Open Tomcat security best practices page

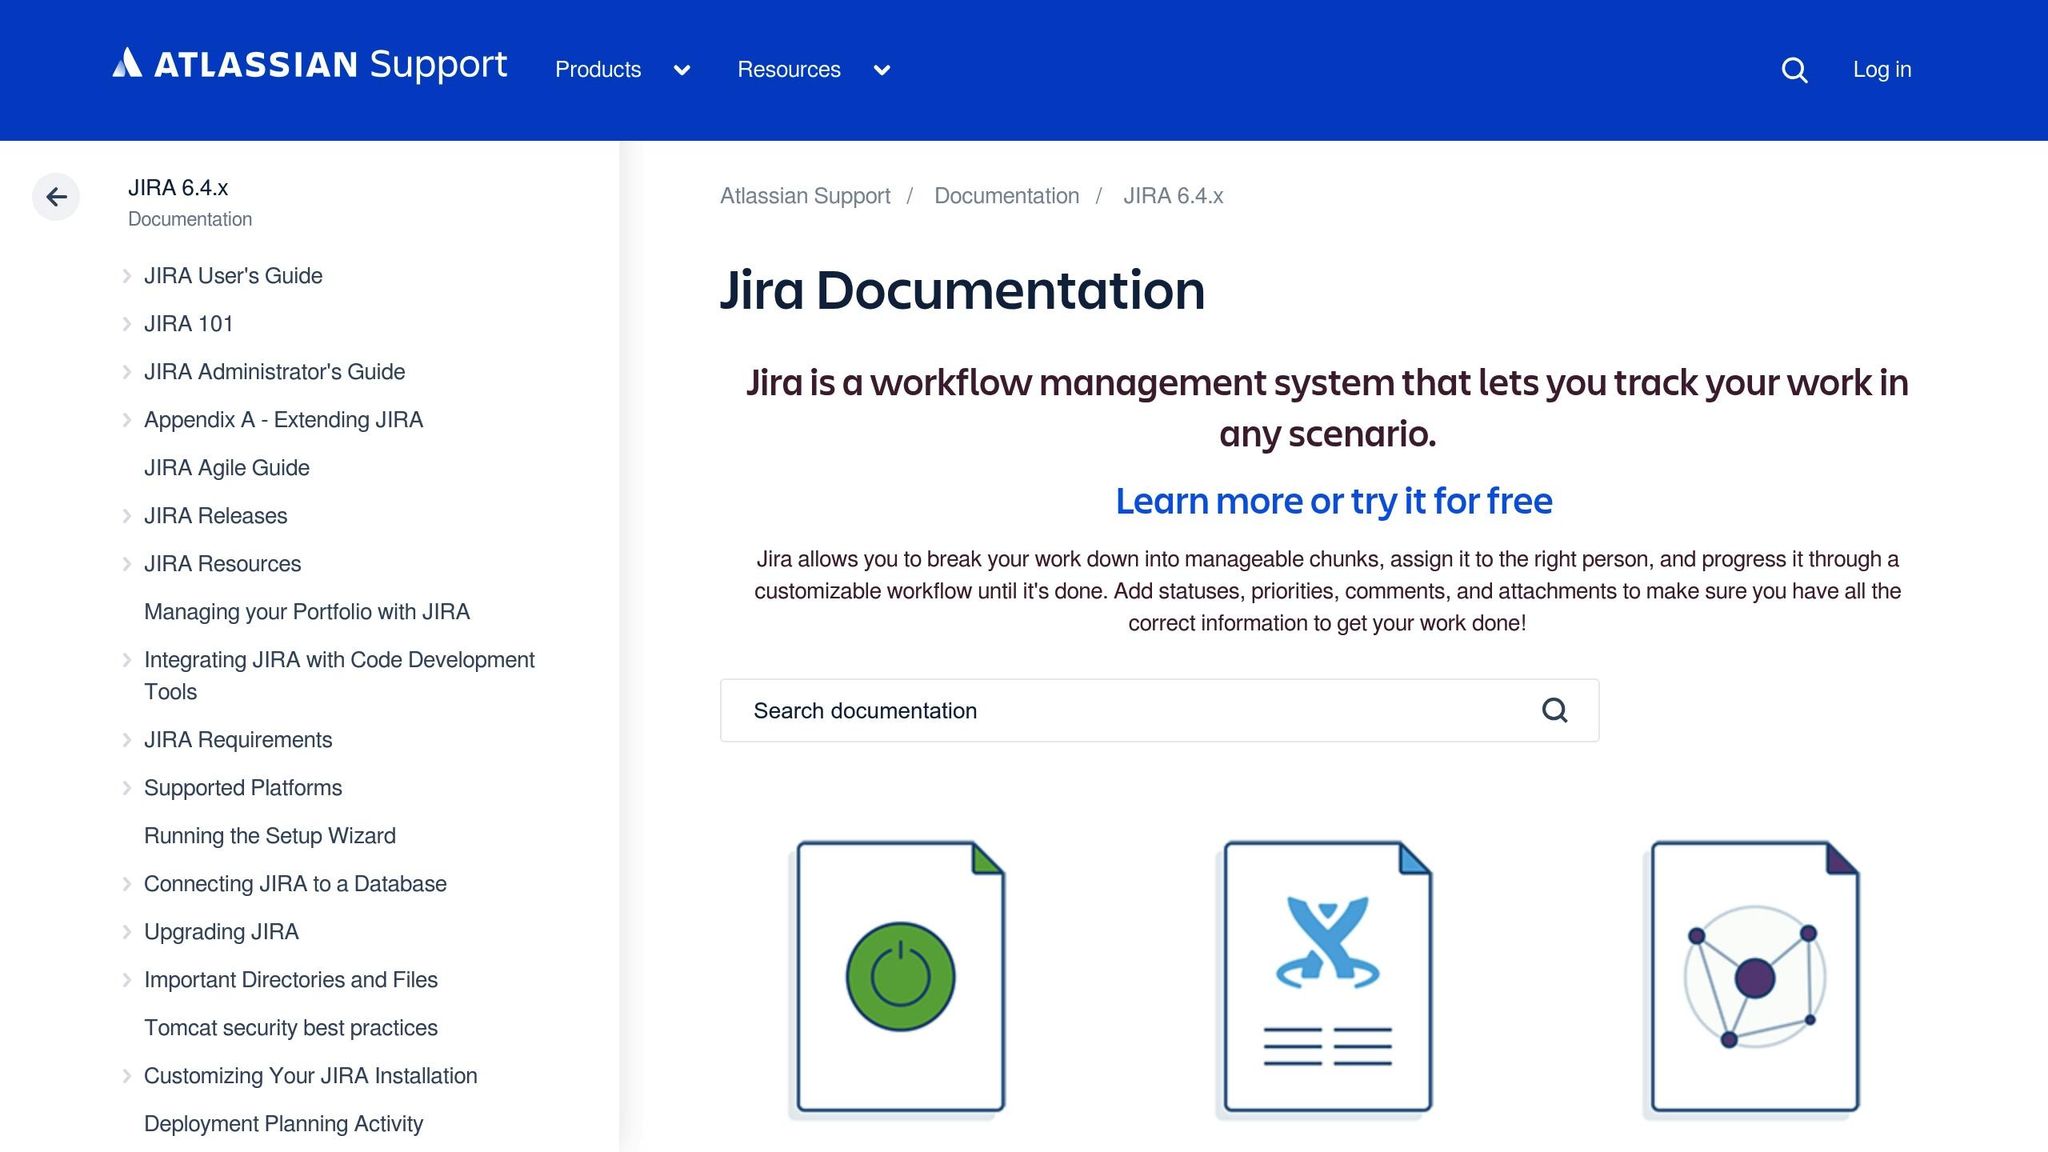[291, 1027]
